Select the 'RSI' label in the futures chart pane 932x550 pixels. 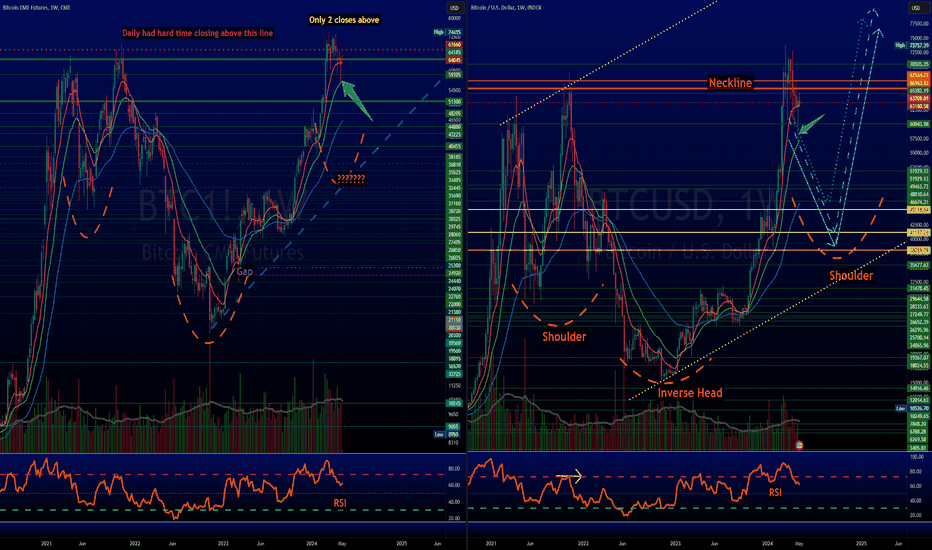pyautogui.click(x=339, y=503)
